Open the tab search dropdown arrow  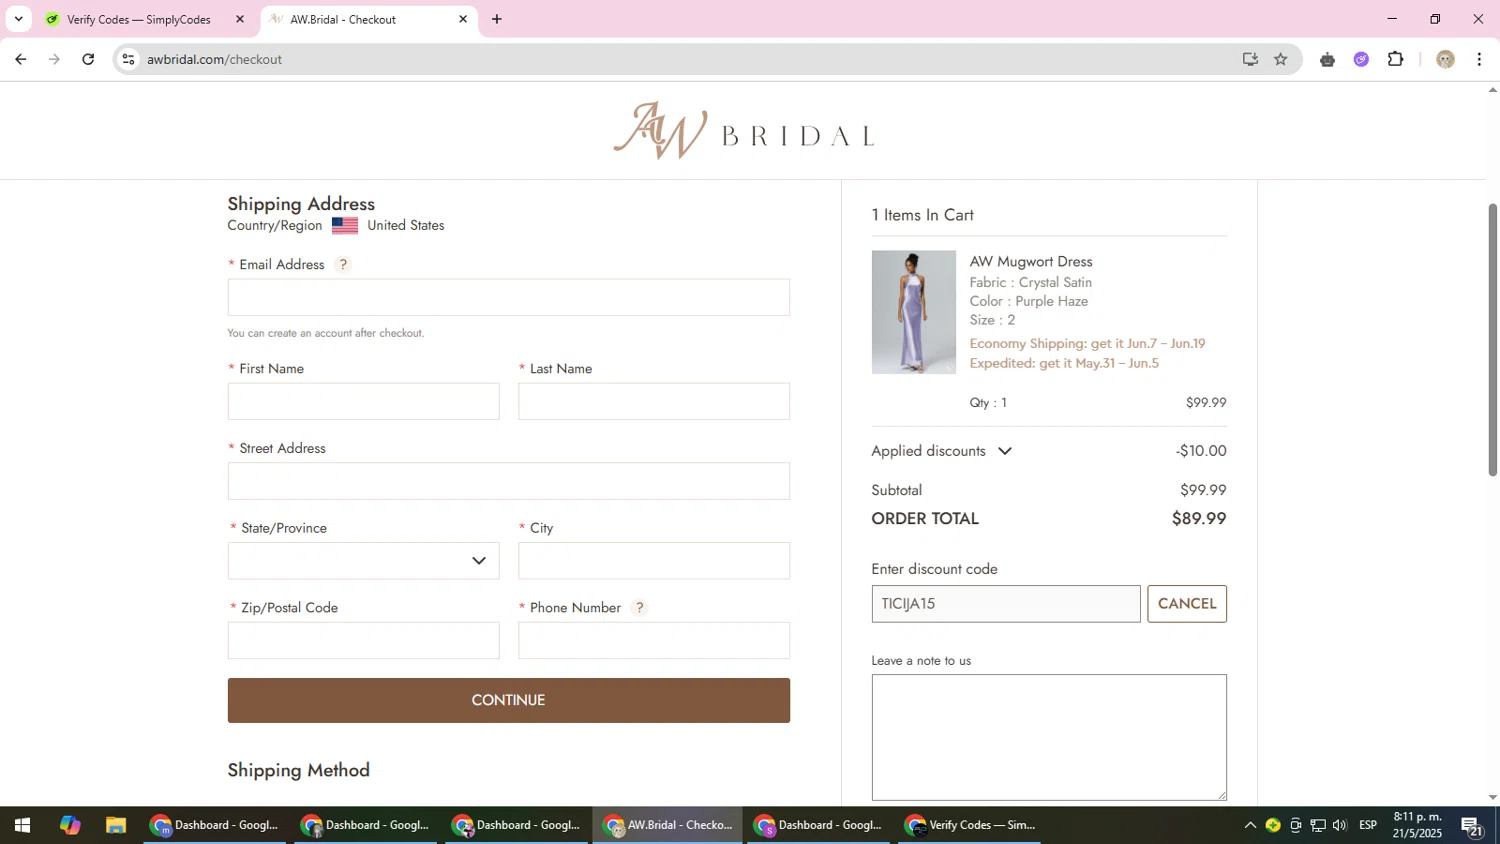coord(18,19)
